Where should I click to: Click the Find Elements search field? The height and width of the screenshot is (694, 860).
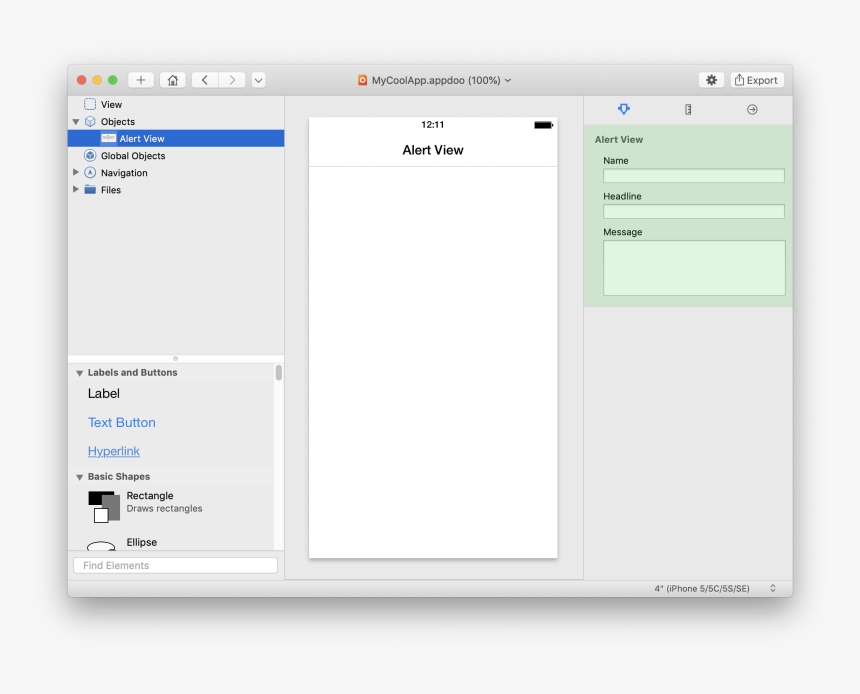pos(175,566)
